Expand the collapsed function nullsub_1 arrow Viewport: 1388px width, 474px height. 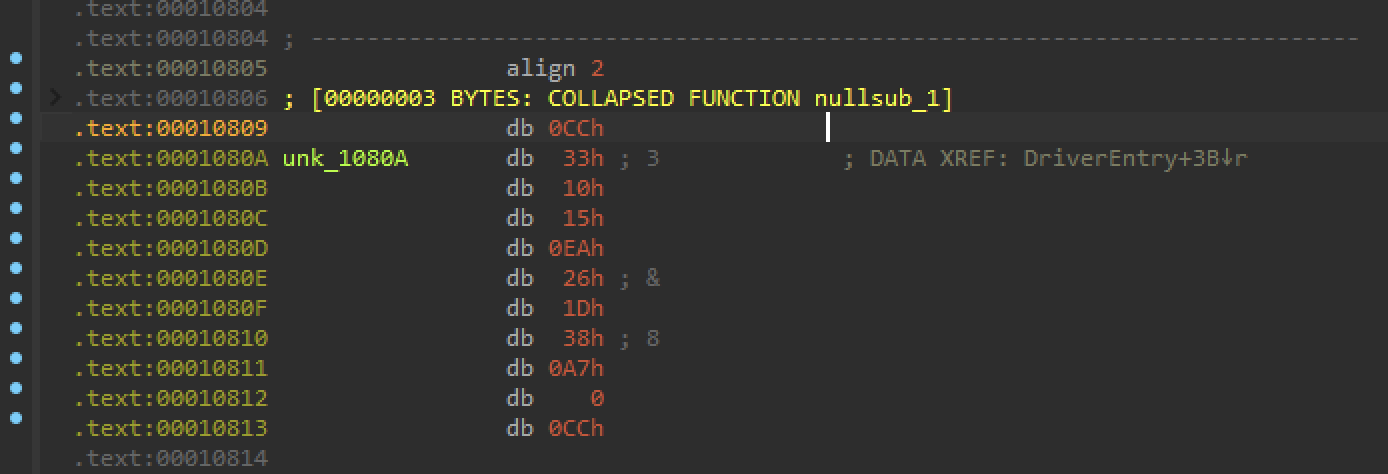pos(55,98)
